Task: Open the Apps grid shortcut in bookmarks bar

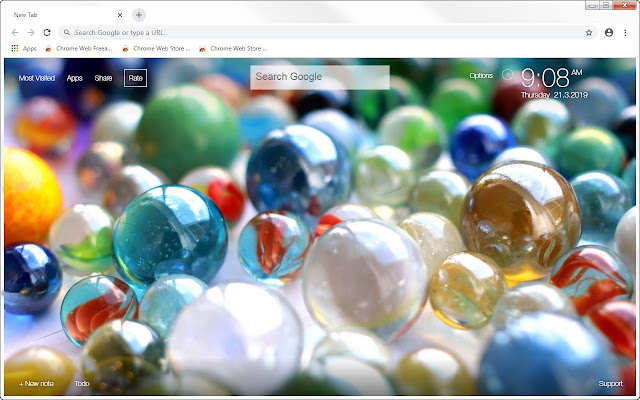Action: (x=24, y=48)
